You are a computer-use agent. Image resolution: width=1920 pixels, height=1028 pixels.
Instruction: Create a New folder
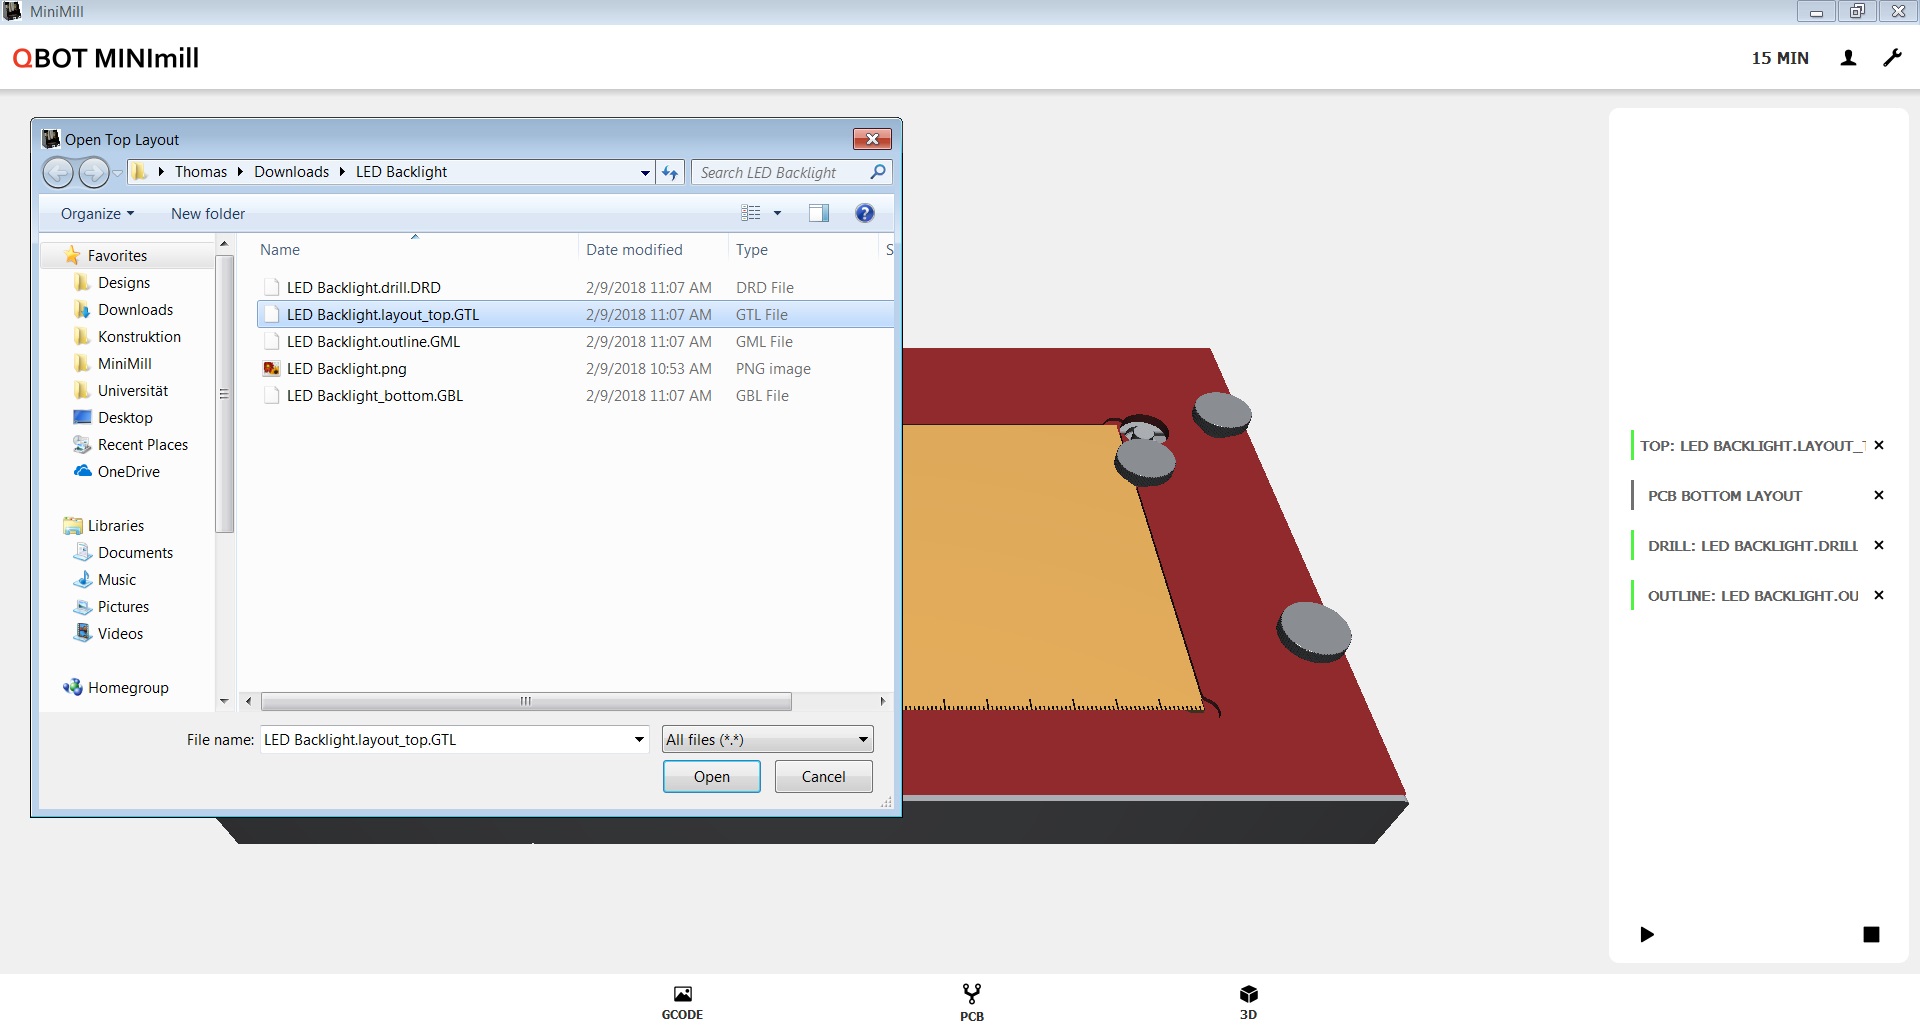pos(208,214)
